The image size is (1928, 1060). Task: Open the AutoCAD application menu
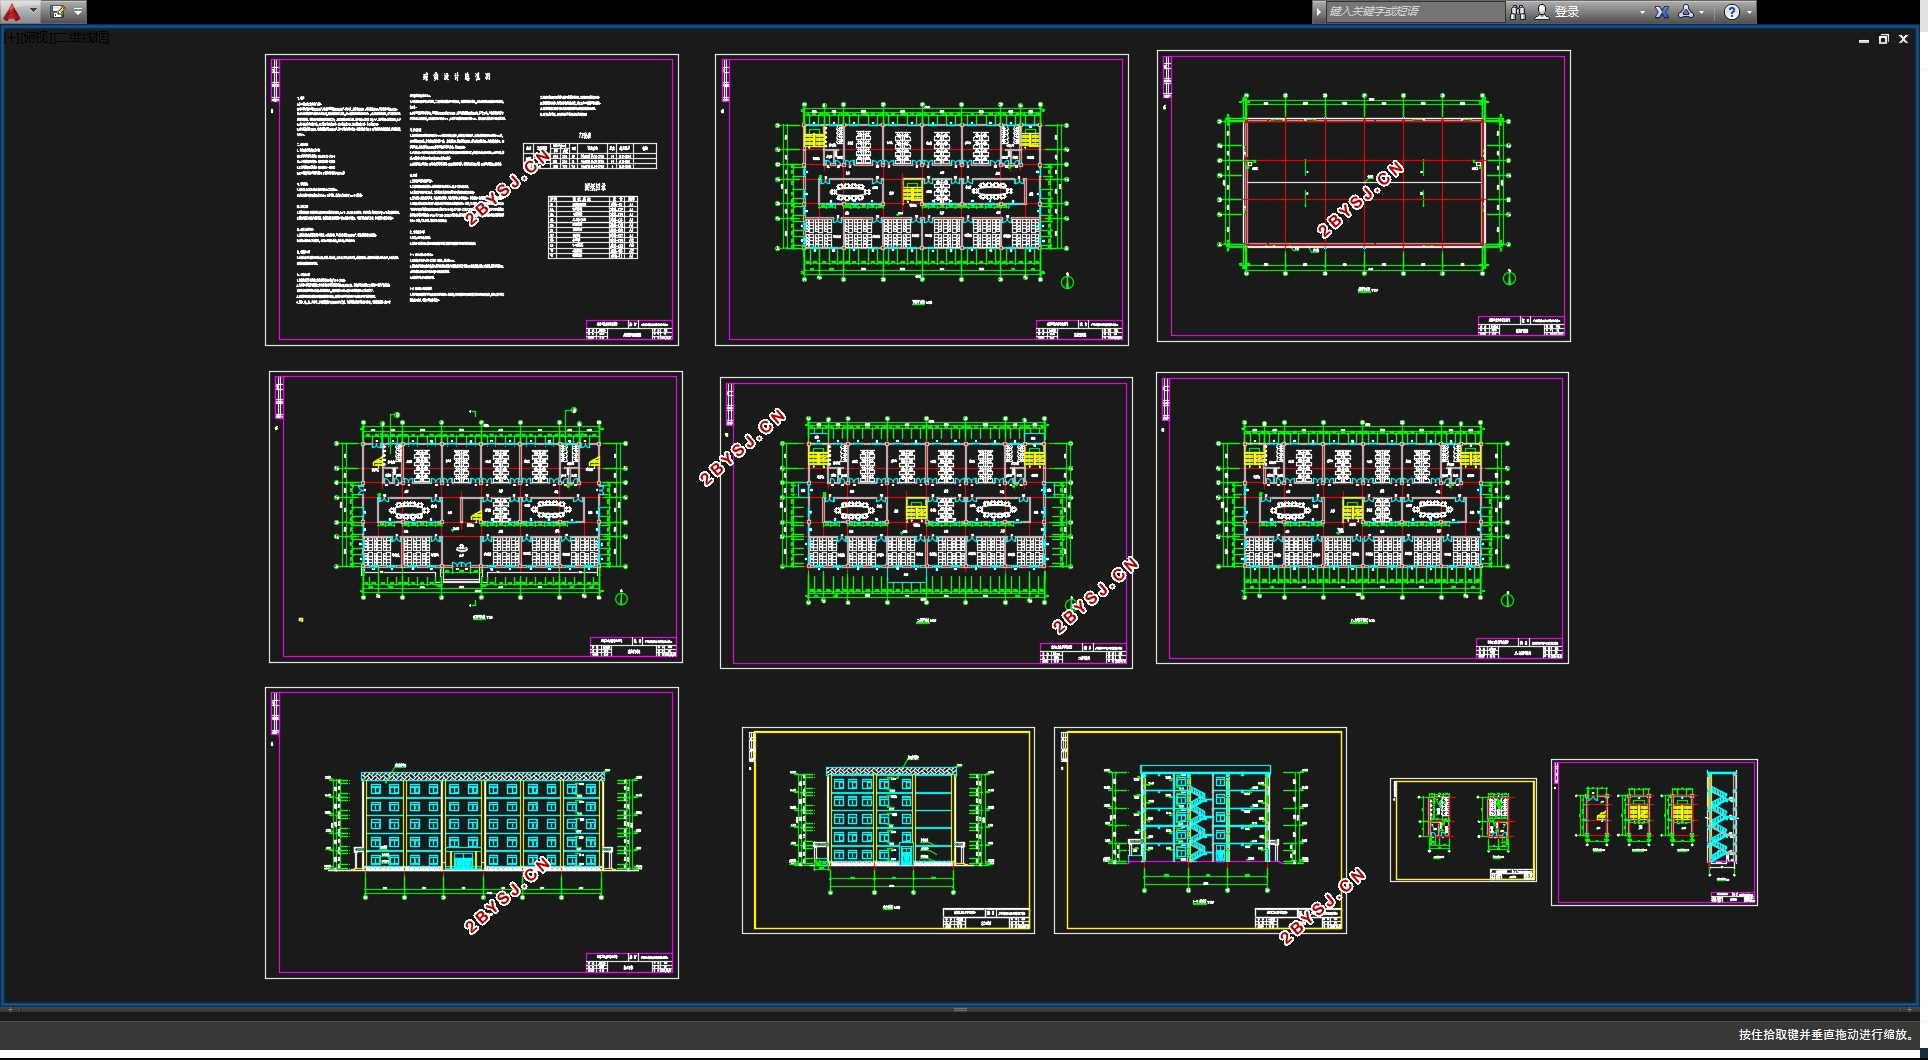point(12,12)
